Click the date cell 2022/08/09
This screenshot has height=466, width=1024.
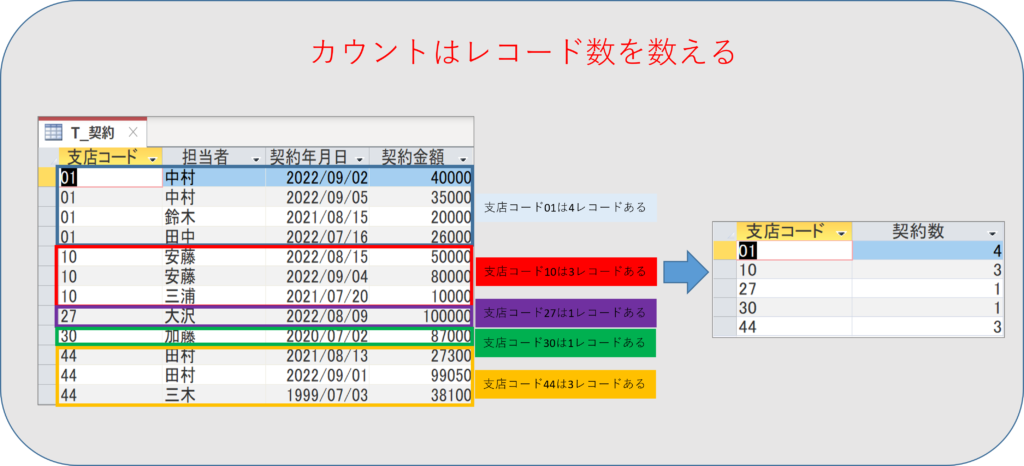tap(317, 317)
